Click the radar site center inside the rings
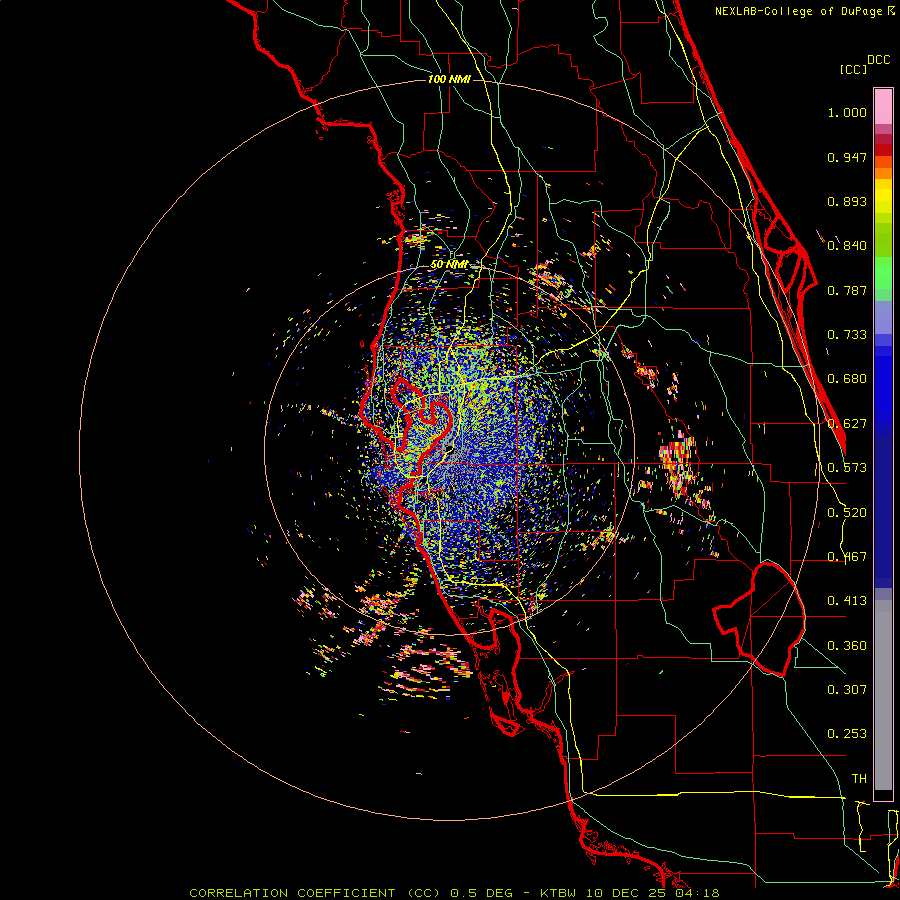Screen dimensions: 900x900 449,451
